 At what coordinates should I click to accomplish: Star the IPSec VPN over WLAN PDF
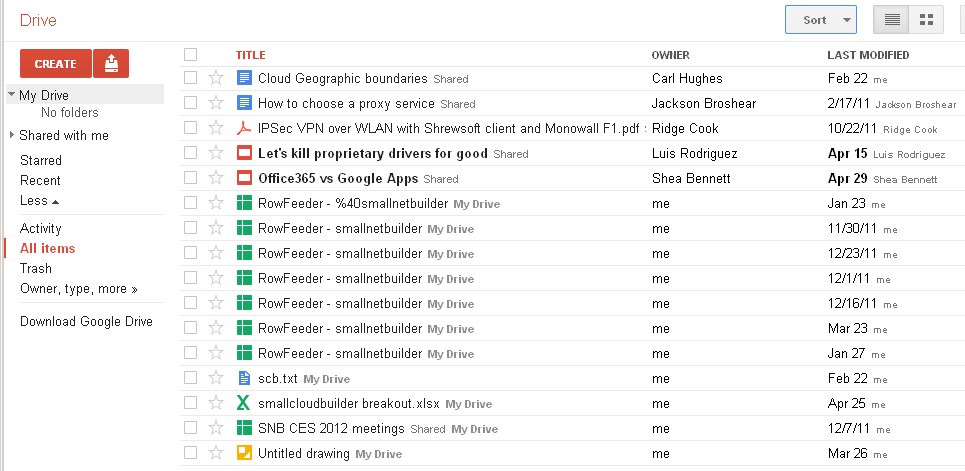point(215,128)
